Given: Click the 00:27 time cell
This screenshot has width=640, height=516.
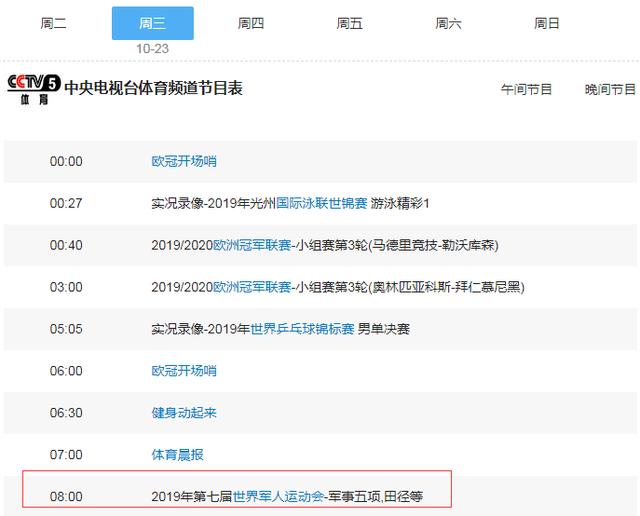Looking at the screenshot, I should pos(66,203).
